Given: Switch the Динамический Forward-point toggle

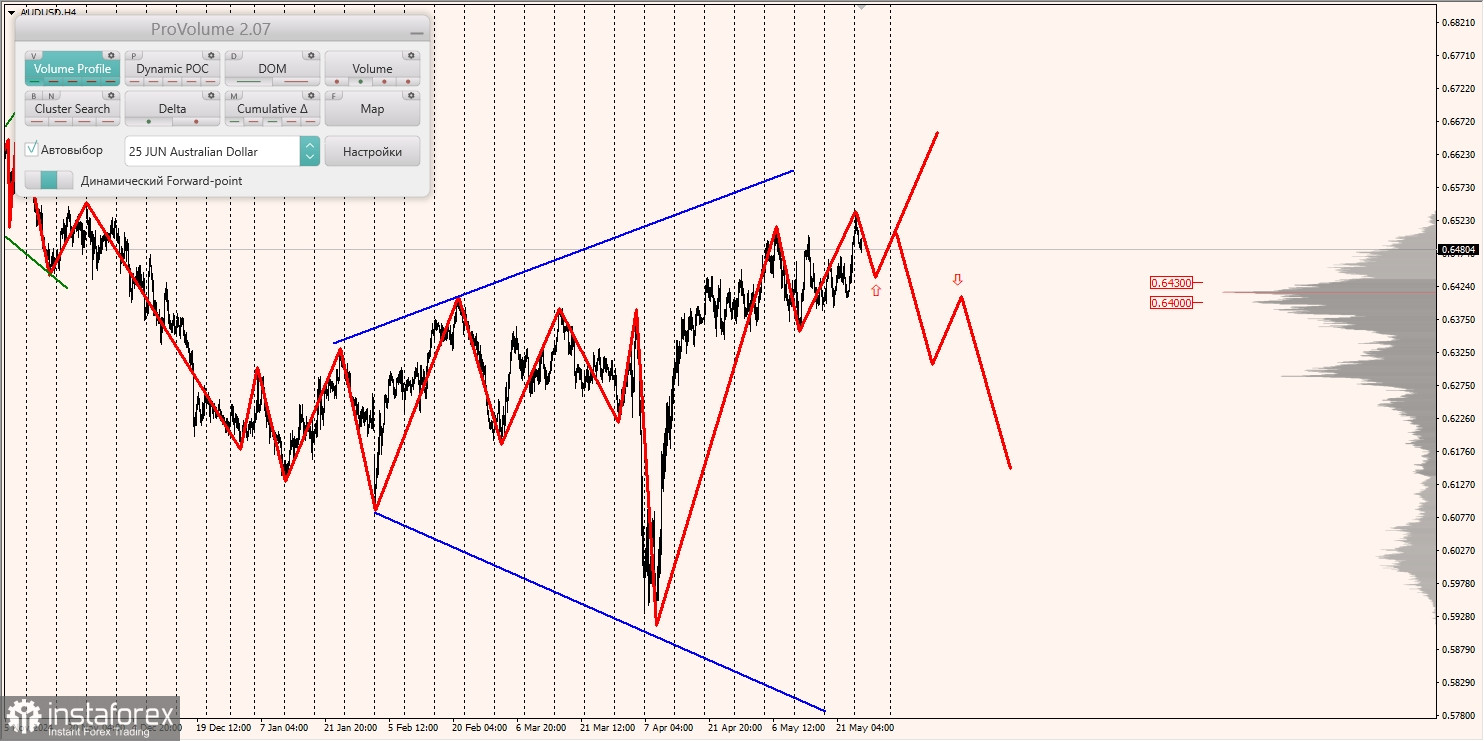Looking at the screenshot, I should (x=49, y=180).
